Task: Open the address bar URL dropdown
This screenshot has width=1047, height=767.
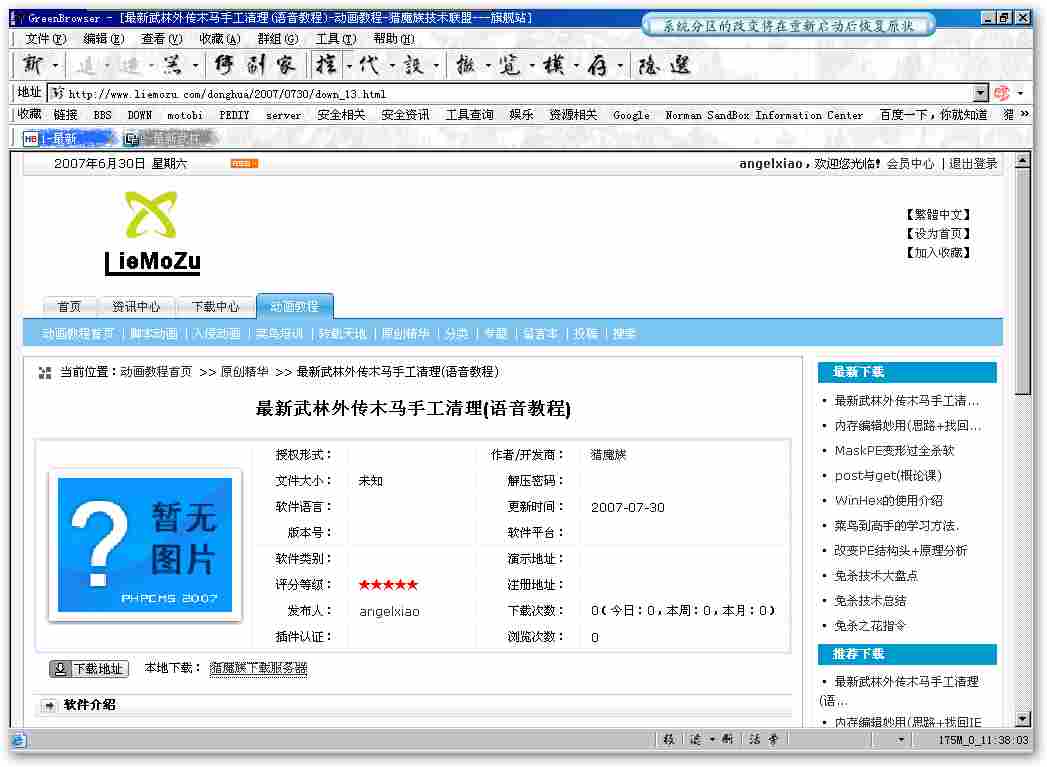Action: click(980, 93)
